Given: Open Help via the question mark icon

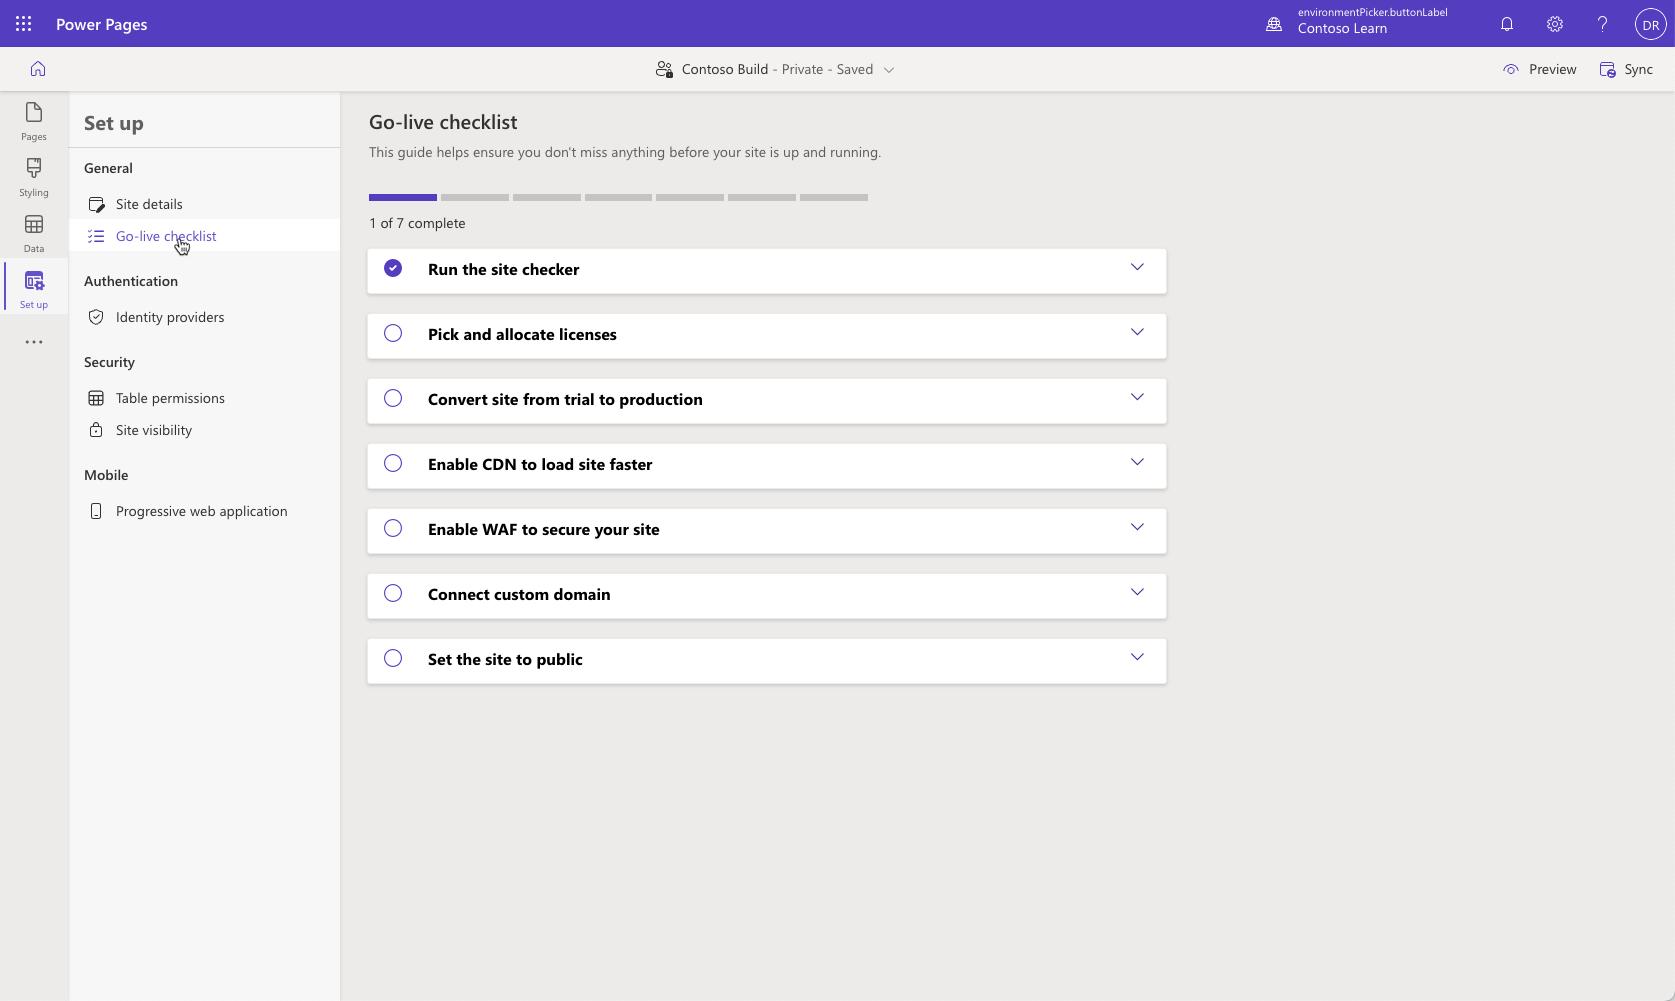Looking at the screenshot, I should (x=1601, y=23).
